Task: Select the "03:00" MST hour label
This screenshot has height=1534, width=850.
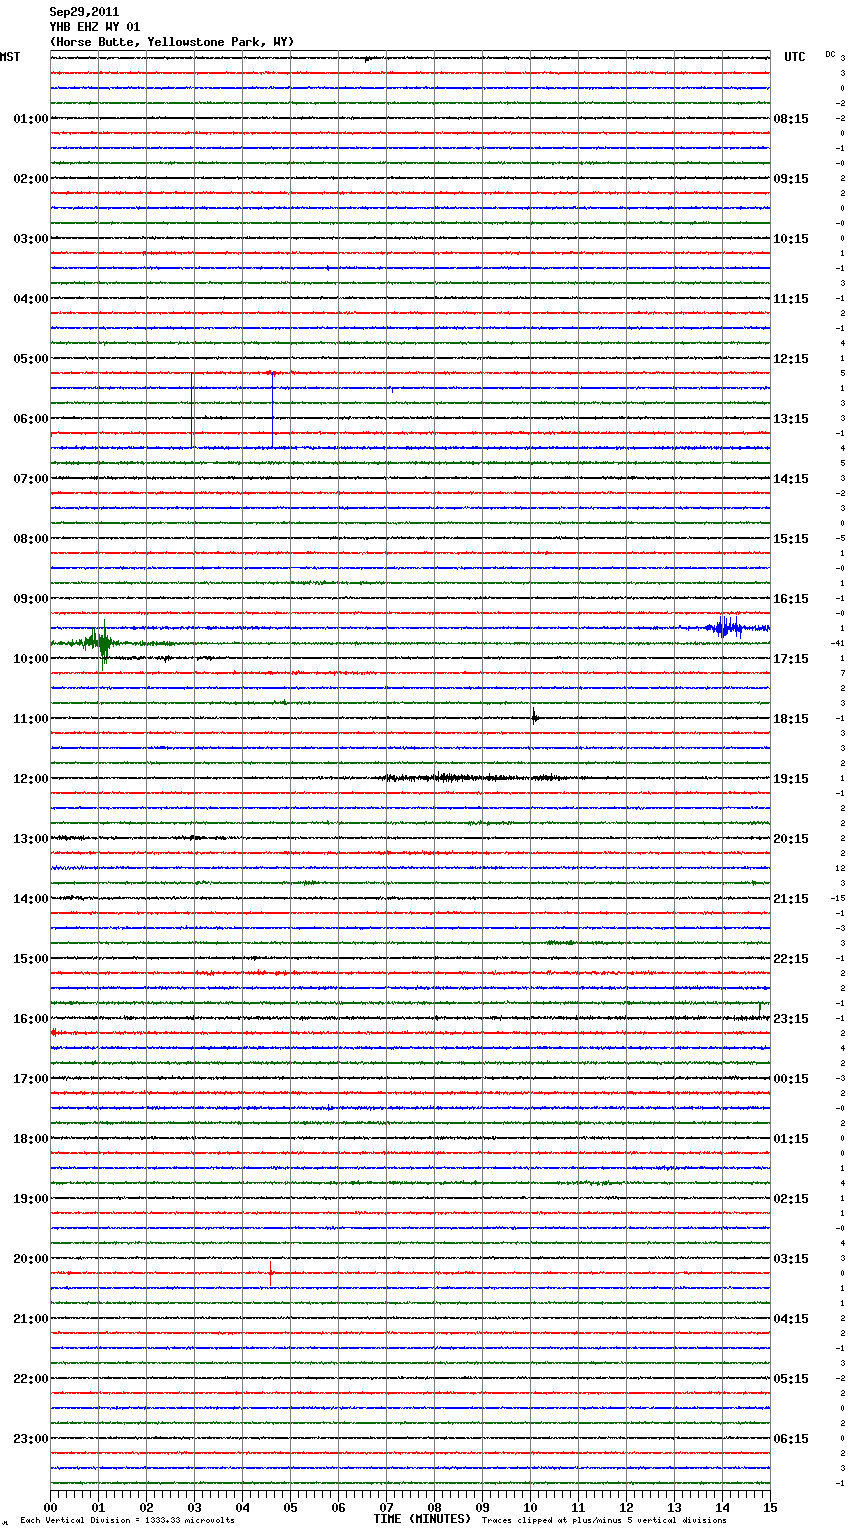Action: pyautogui.click(x=31, y=239)
